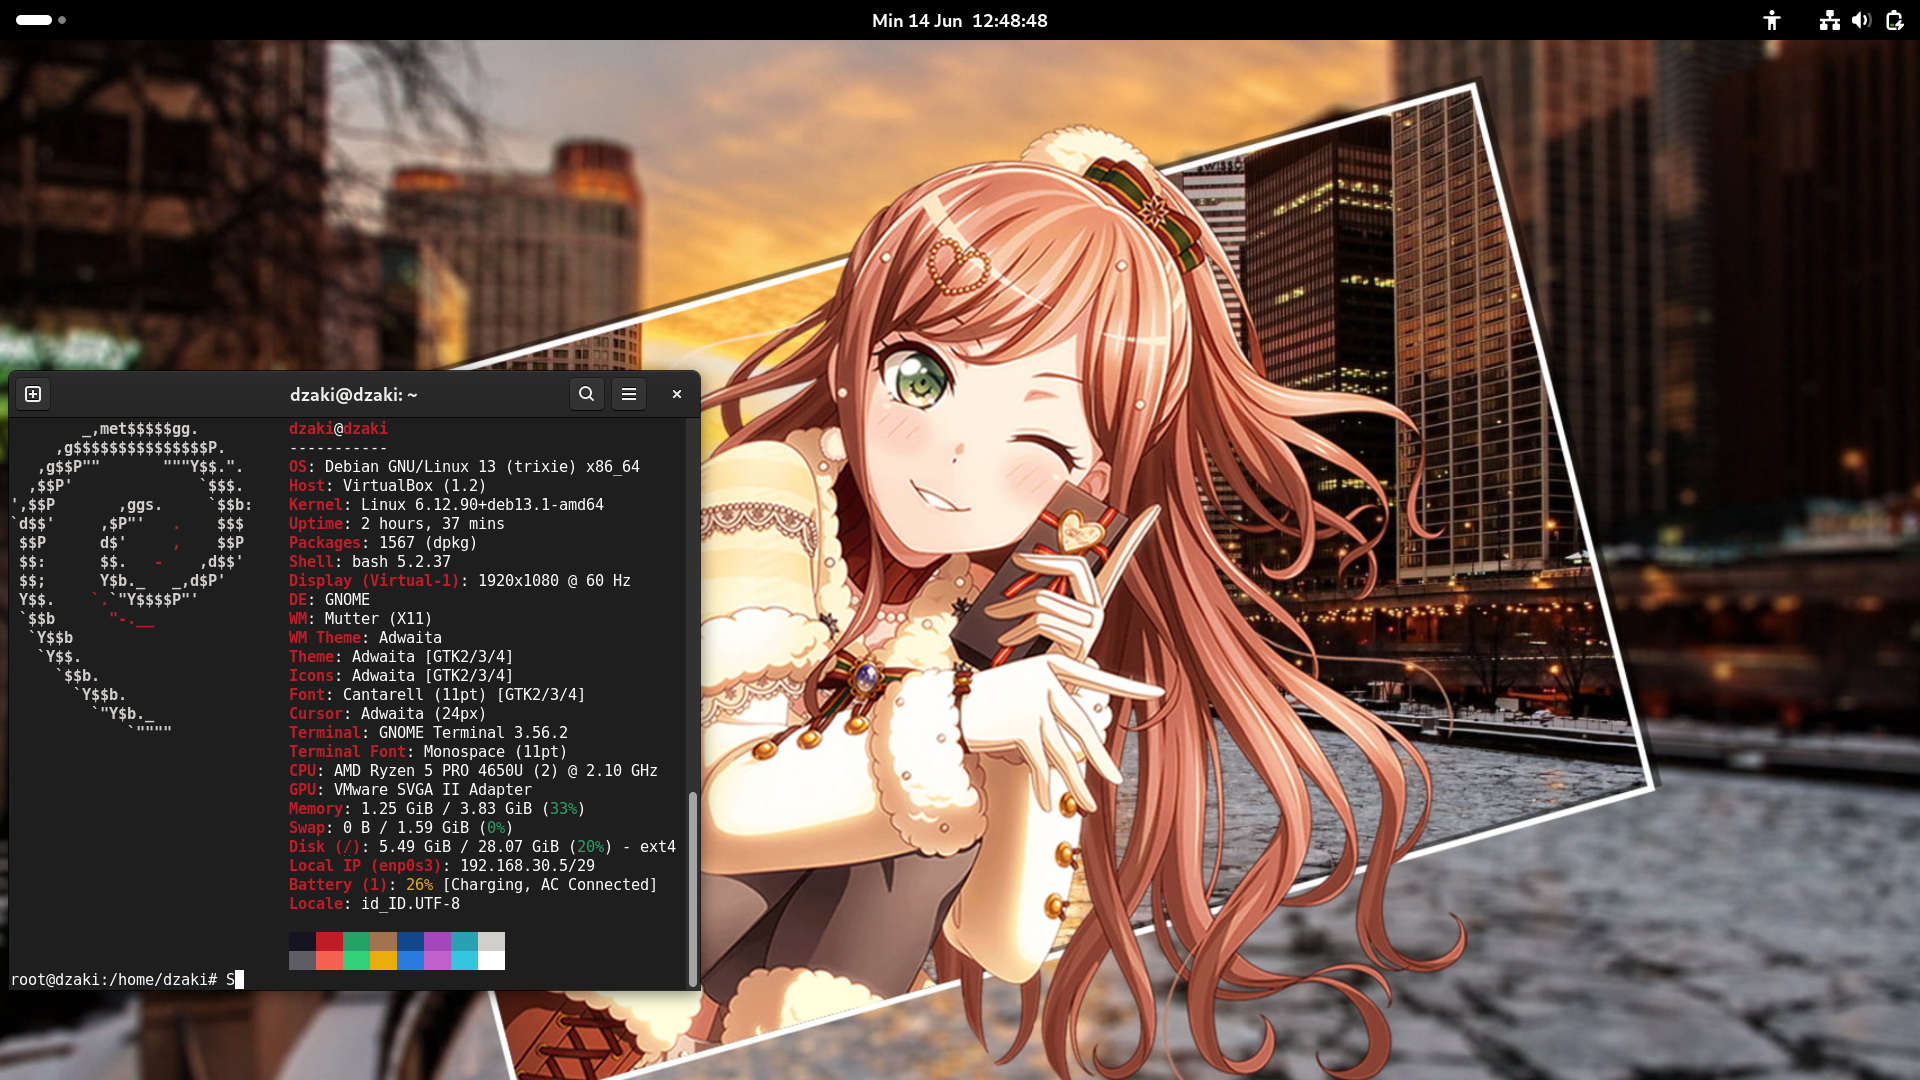Click the Uptime: 2 hours, 37 mins line
1920x1080 pixels.
tap(397, 524)
